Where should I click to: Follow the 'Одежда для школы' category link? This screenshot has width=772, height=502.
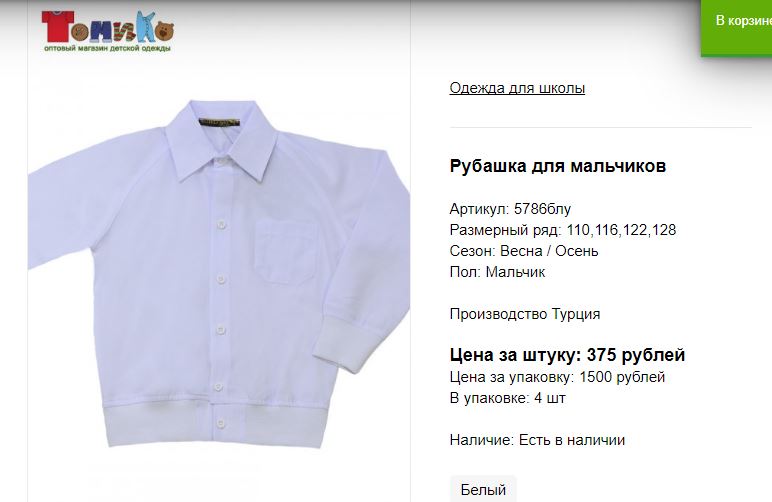tap(517, 88)
